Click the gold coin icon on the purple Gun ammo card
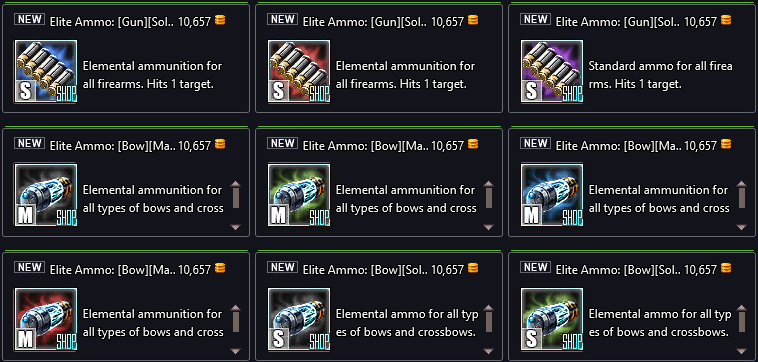The height and width of the screenshot is (362, 758). point(726,20)
